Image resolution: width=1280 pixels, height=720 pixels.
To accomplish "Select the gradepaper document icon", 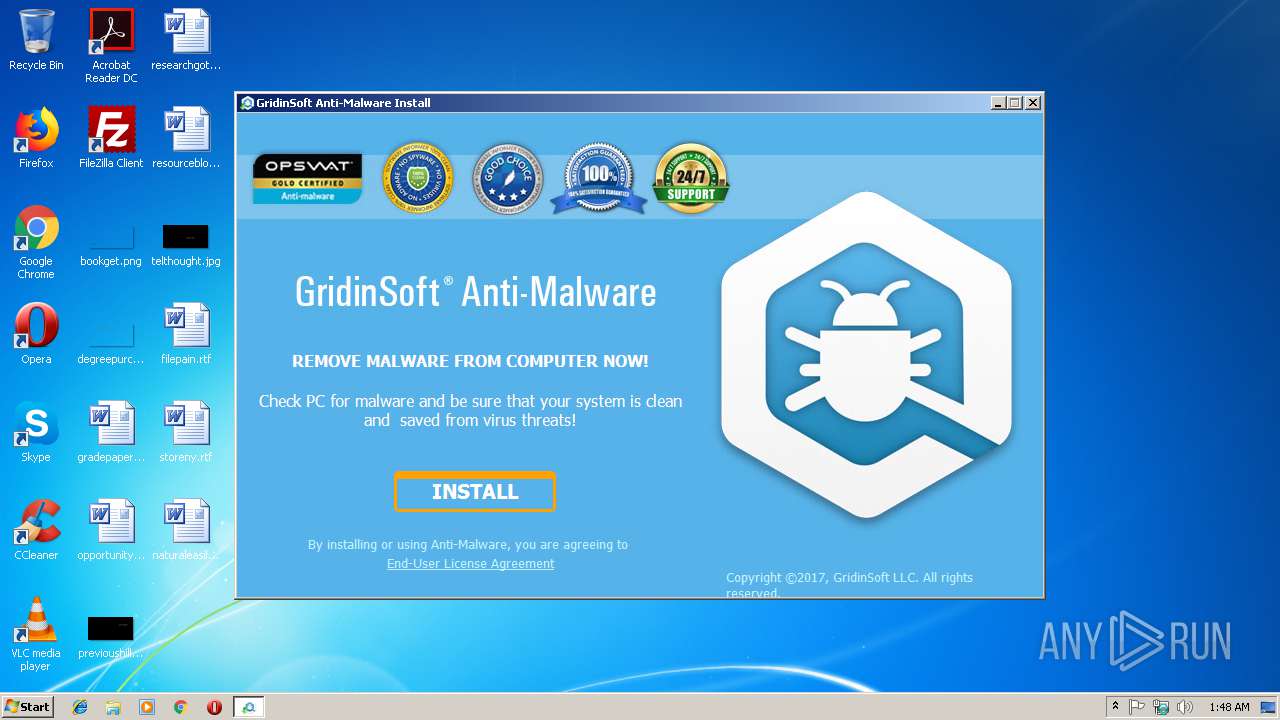I will pos(111,432).
